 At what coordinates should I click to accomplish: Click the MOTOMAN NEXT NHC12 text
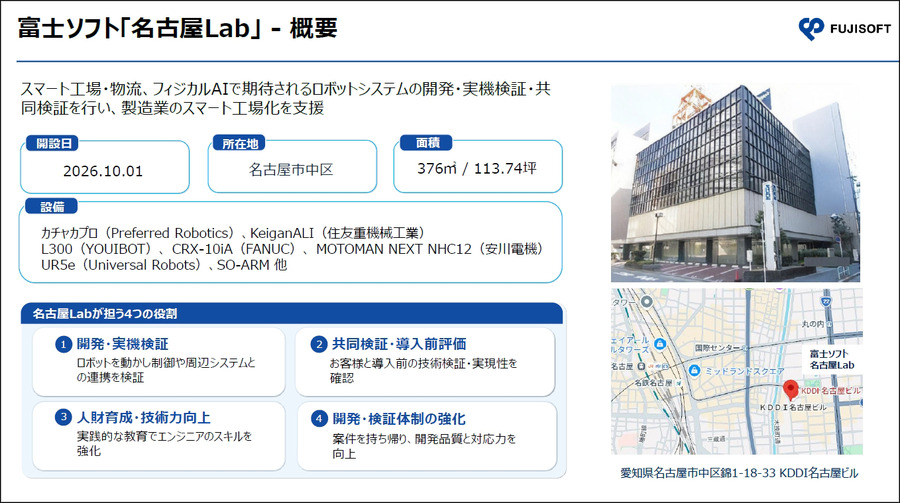click(429, 249)
